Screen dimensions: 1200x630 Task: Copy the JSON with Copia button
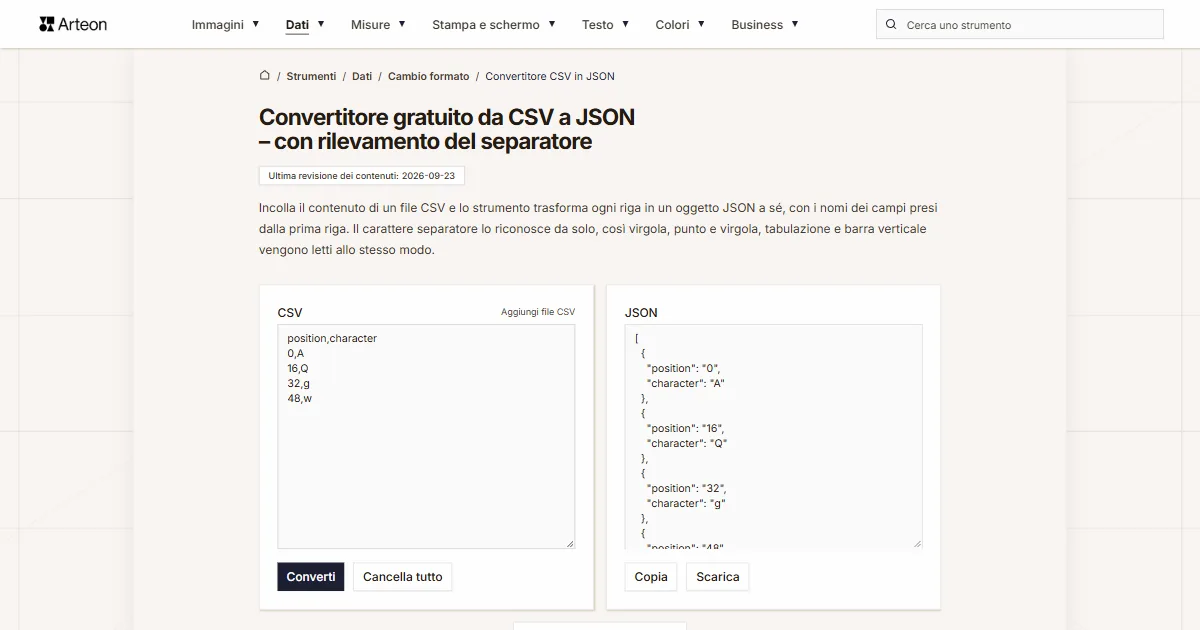coord(651,577)
